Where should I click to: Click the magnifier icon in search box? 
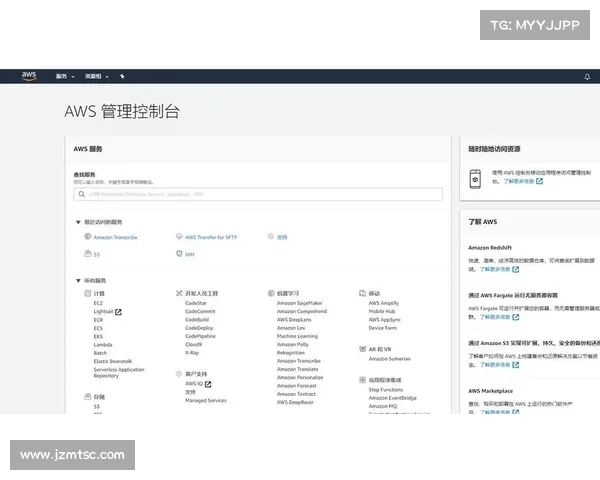[82, 194]
